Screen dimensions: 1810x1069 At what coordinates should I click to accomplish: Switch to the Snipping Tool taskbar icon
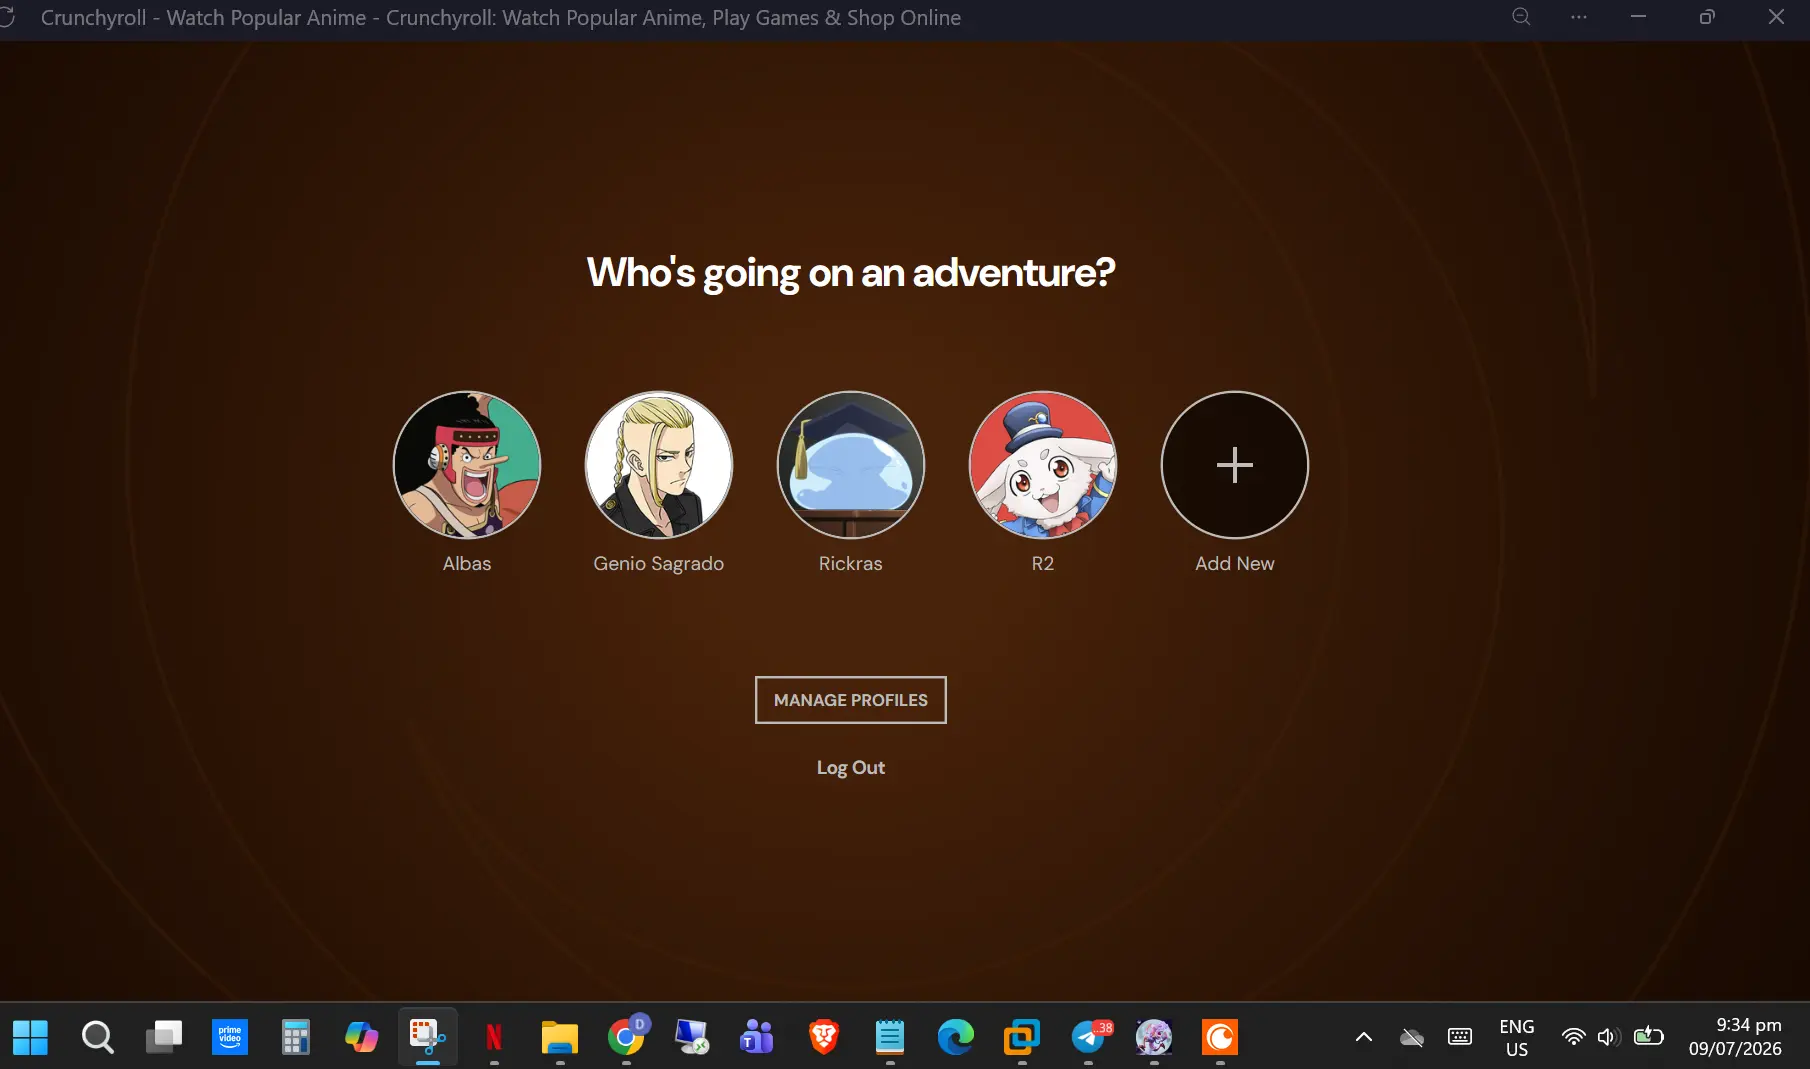[428, 1037]
